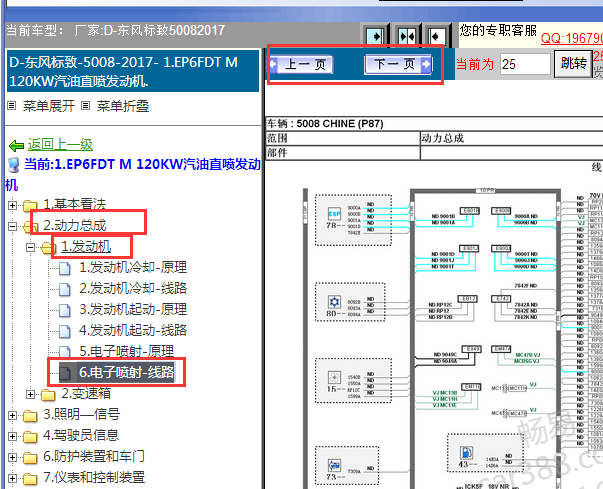Click the folder icon of 7.仪表和控制装置
Viewport: 603px width, 489px height.
(30, 479)
